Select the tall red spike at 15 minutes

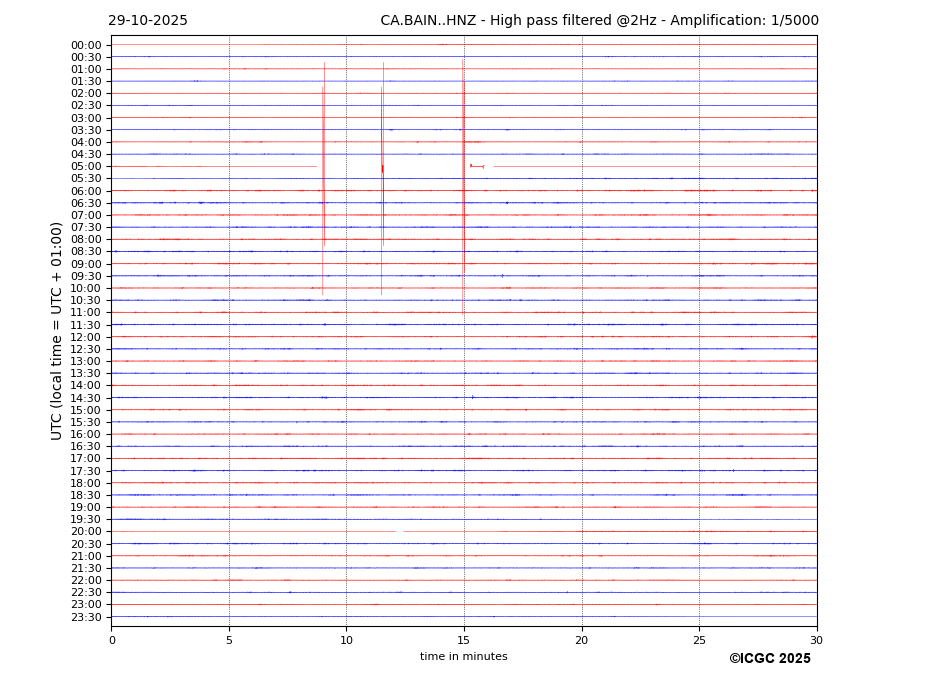[x=463, y=170]
